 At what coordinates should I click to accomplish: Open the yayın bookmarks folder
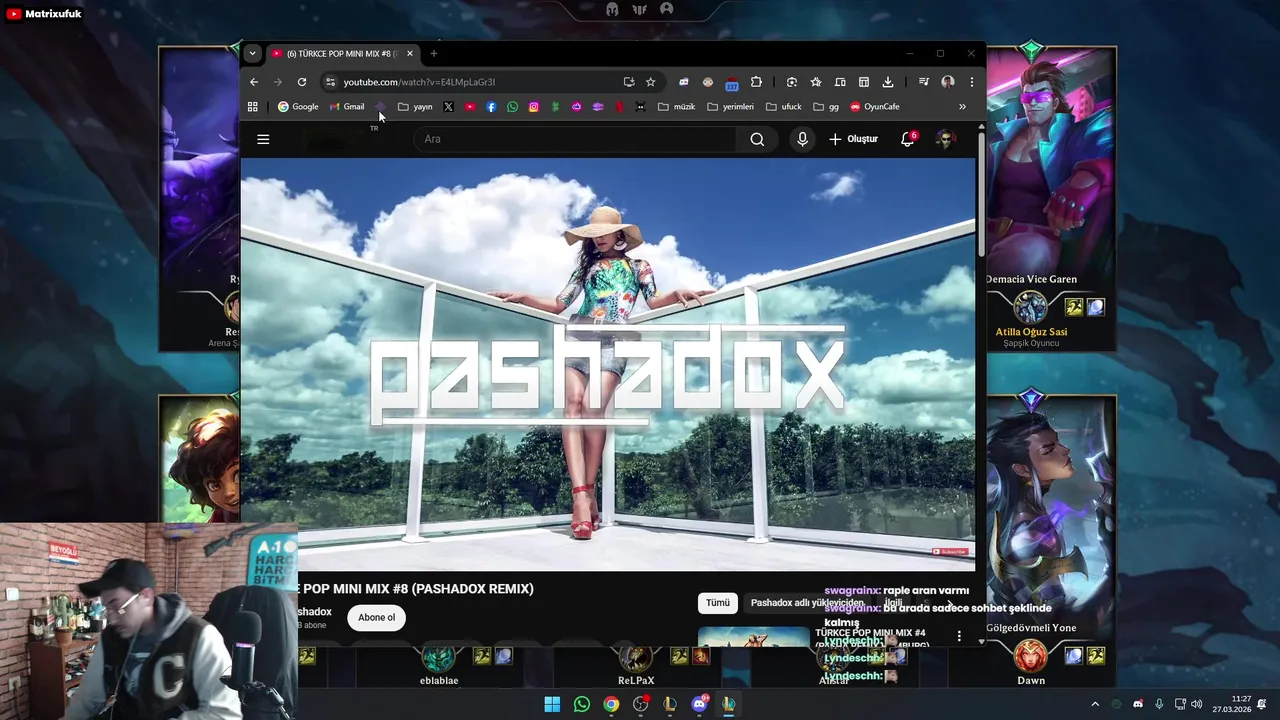coord(415,107)
